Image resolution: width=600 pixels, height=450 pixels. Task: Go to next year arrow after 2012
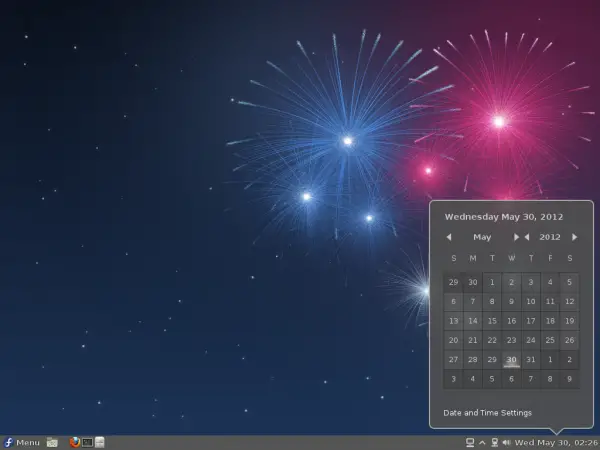(x=574, y=237)
